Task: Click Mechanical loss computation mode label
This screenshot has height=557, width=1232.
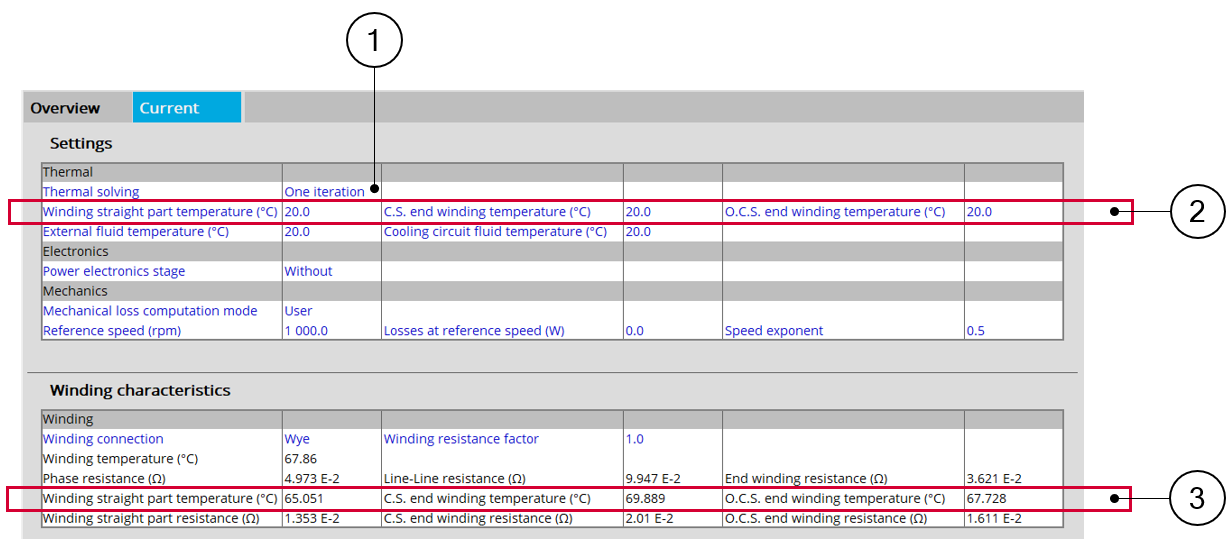Action: click(x=150, y=311)
